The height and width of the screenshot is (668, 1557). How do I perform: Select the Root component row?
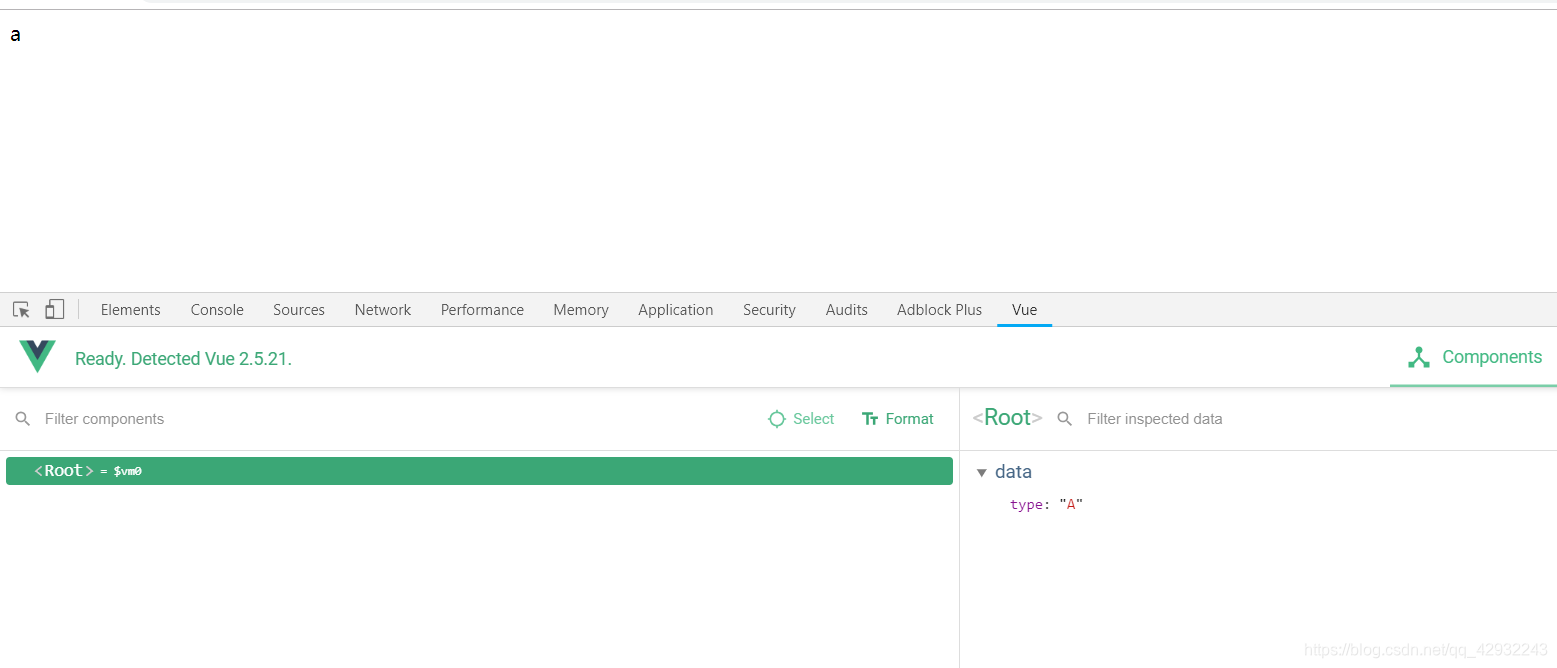coord(479,471)
